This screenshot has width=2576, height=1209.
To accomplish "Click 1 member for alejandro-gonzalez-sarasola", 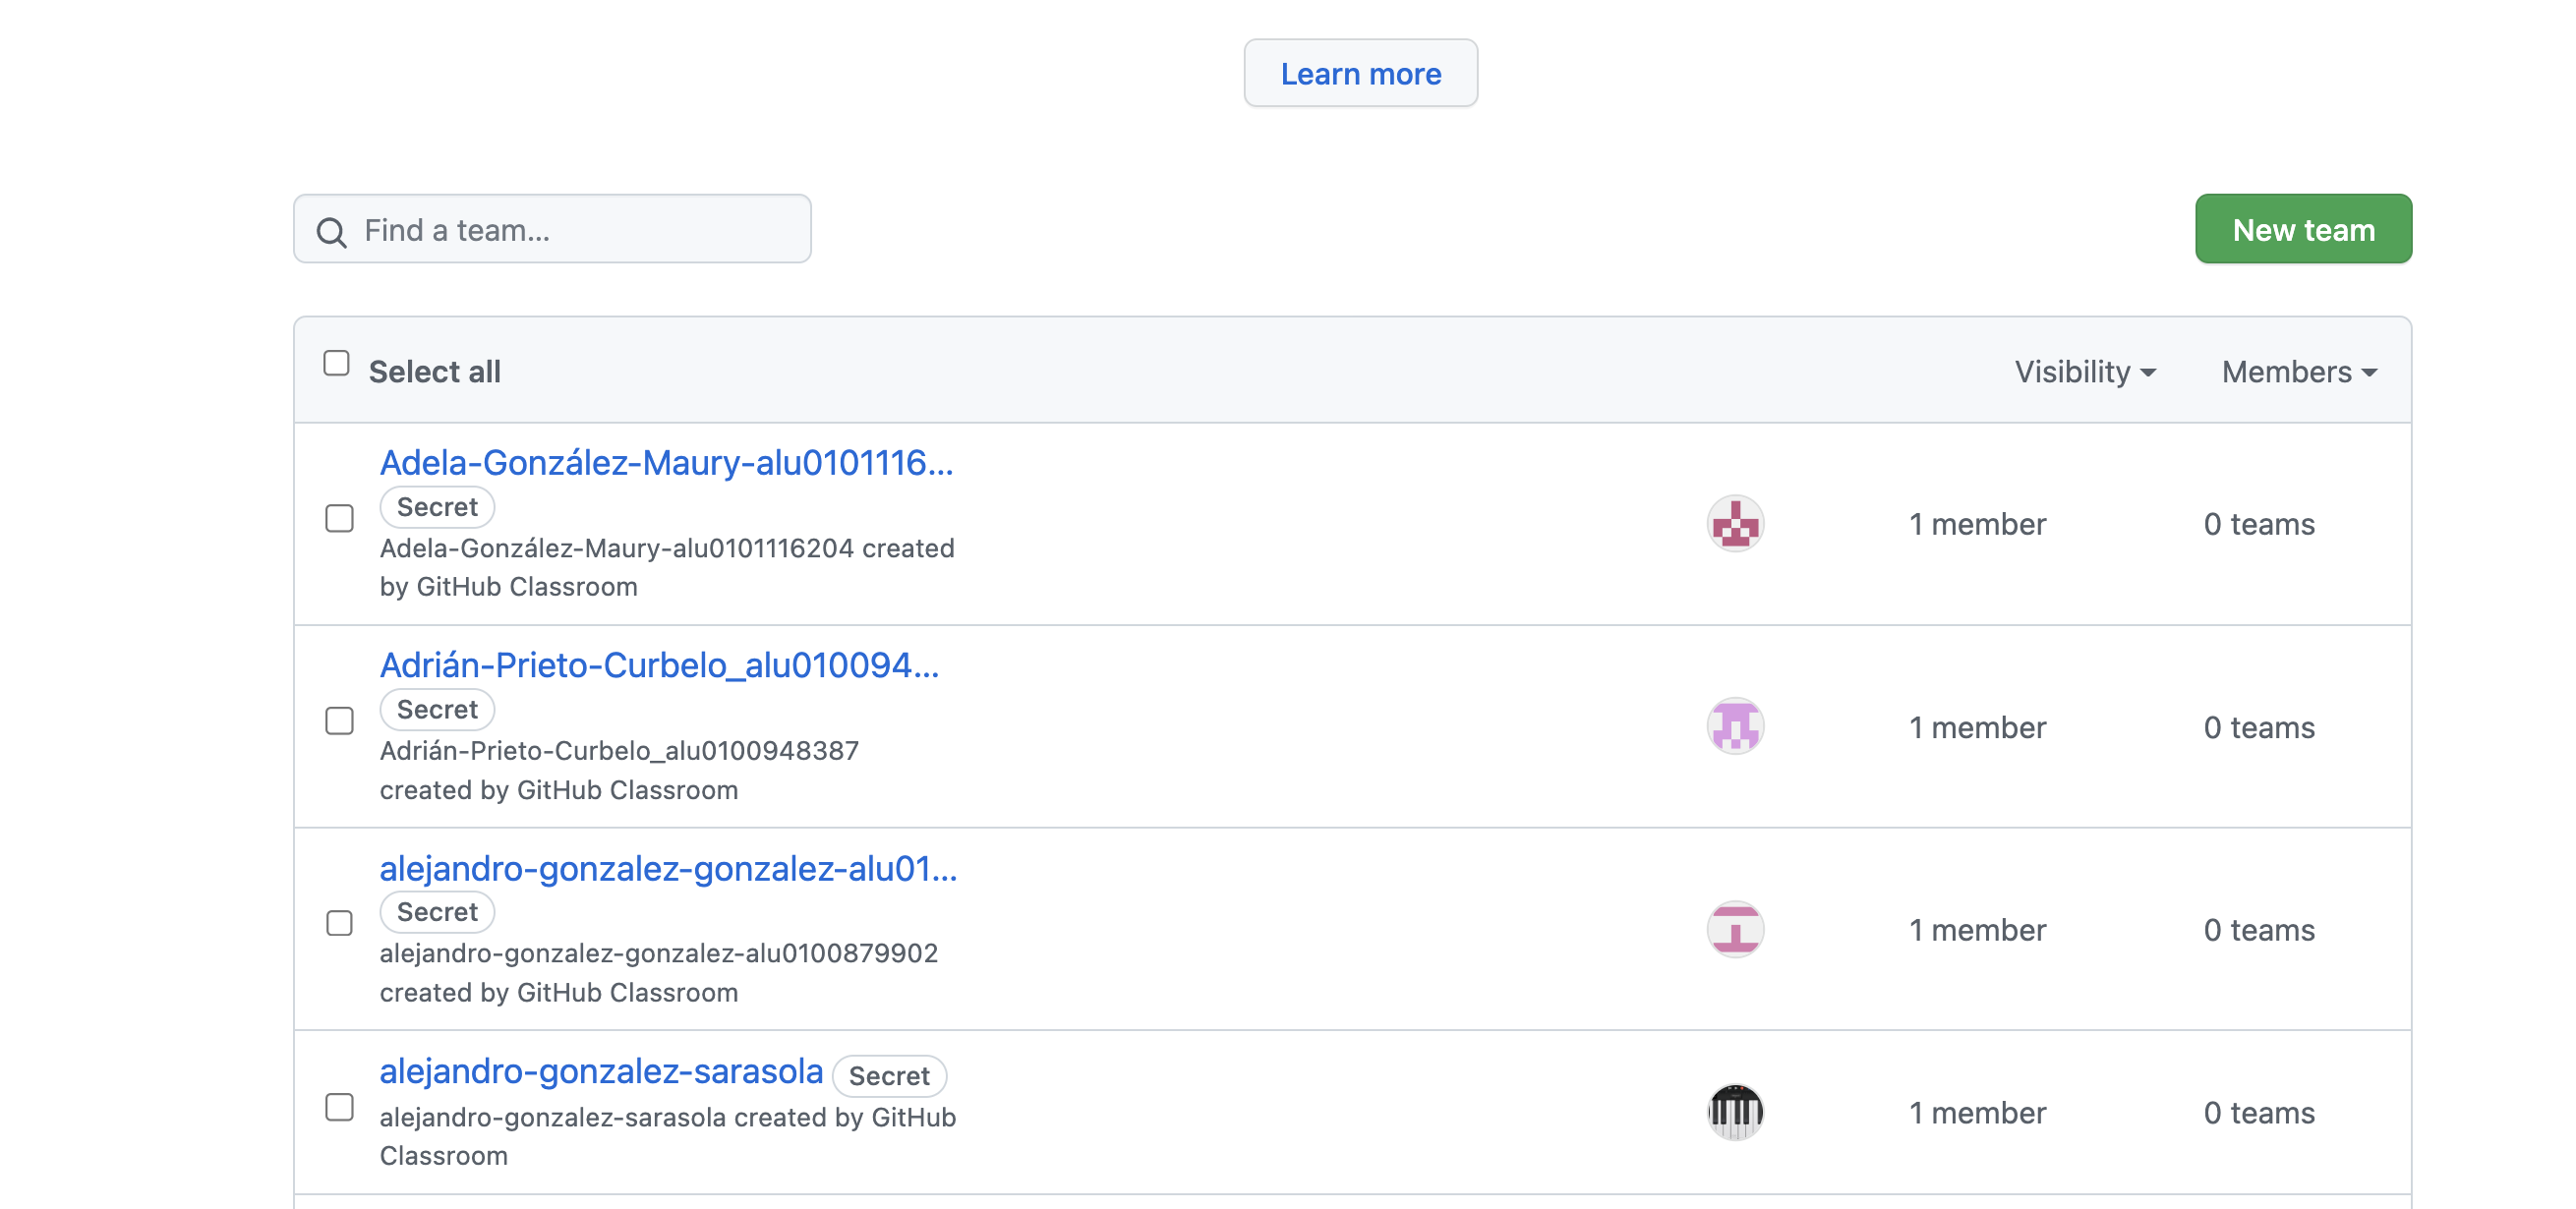I will coord(1977,1114).
